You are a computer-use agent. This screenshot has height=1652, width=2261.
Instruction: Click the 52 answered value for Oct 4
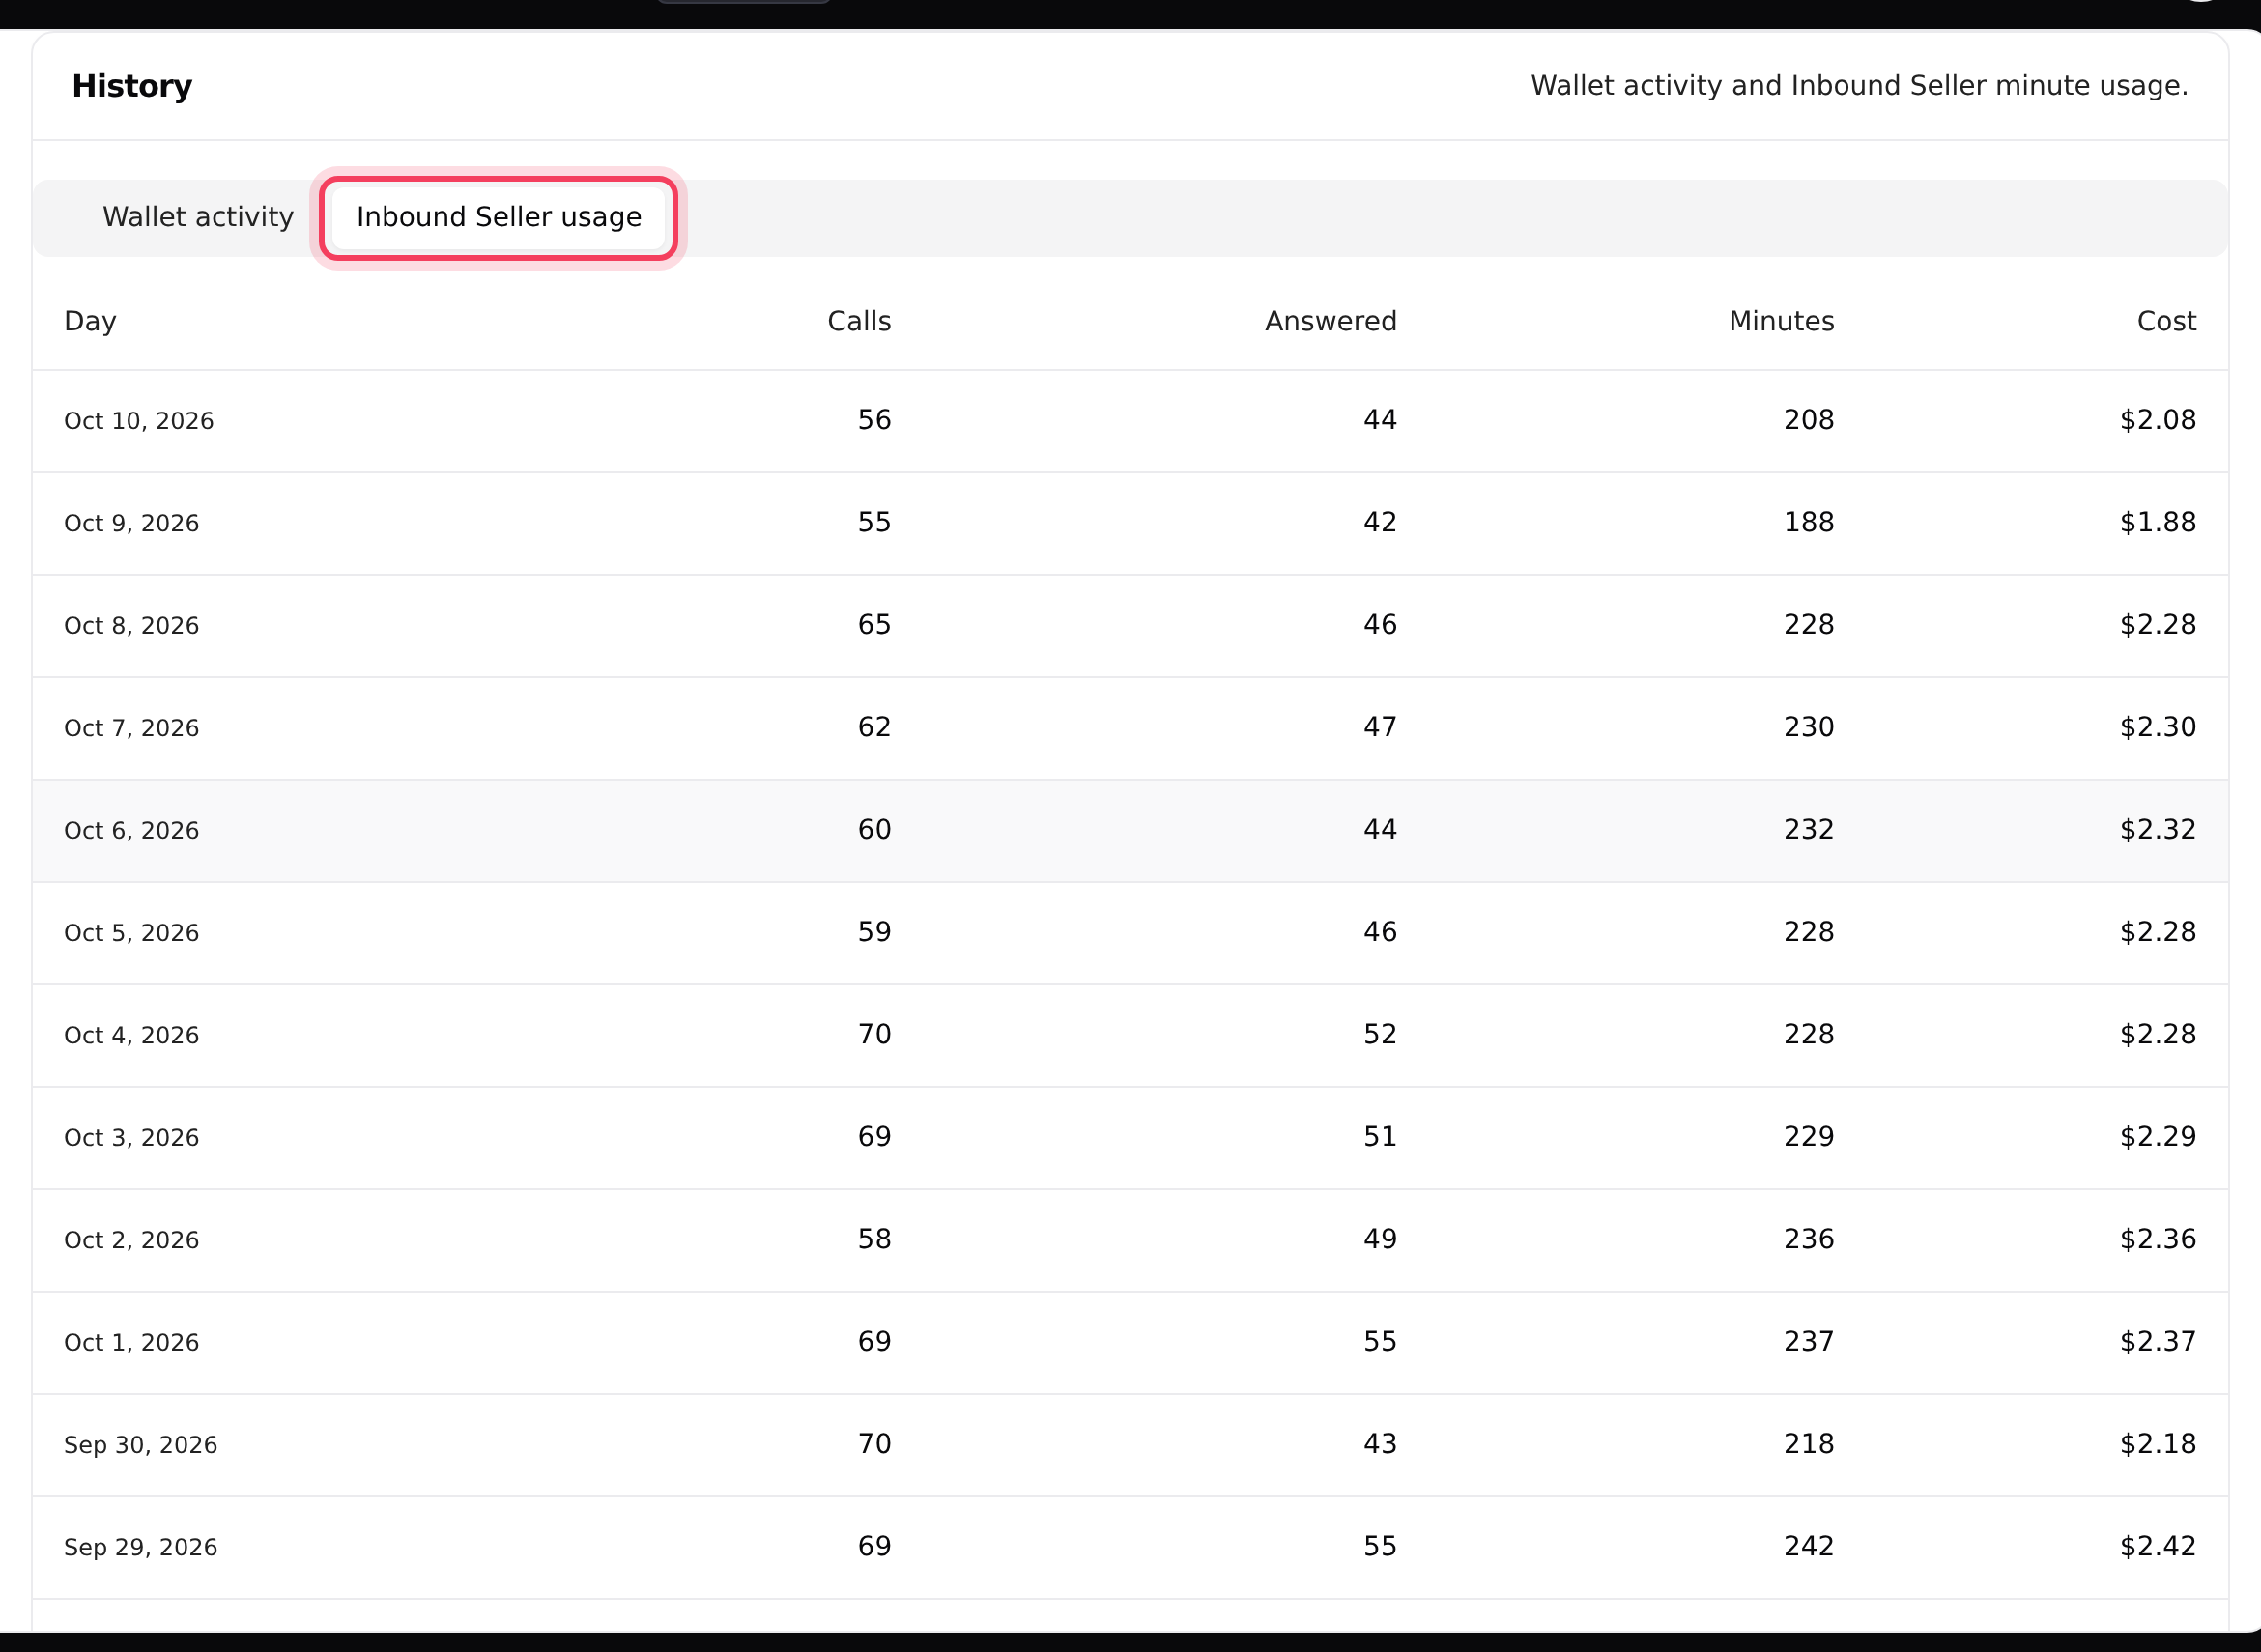[x=1380, y=1034]
